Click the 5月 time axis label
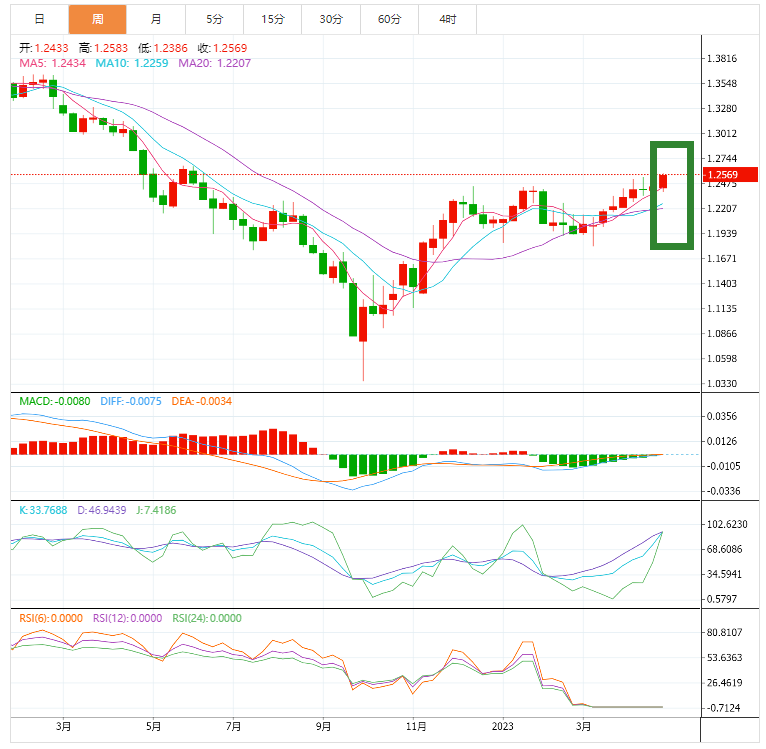The width and height of the screenshot is (766, 749). pos(153,727)
